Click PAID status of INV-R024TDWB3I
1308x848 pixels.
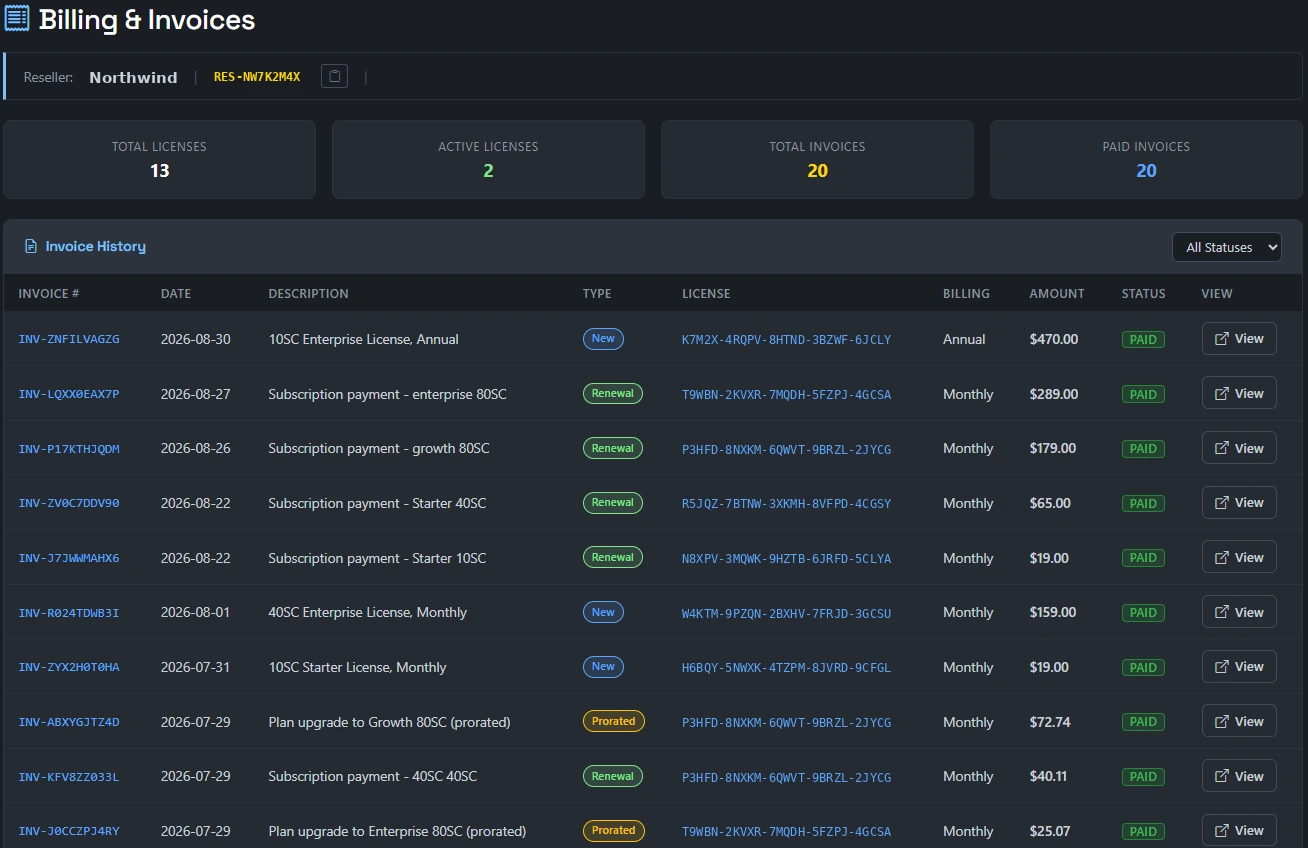click(1143, 613)
